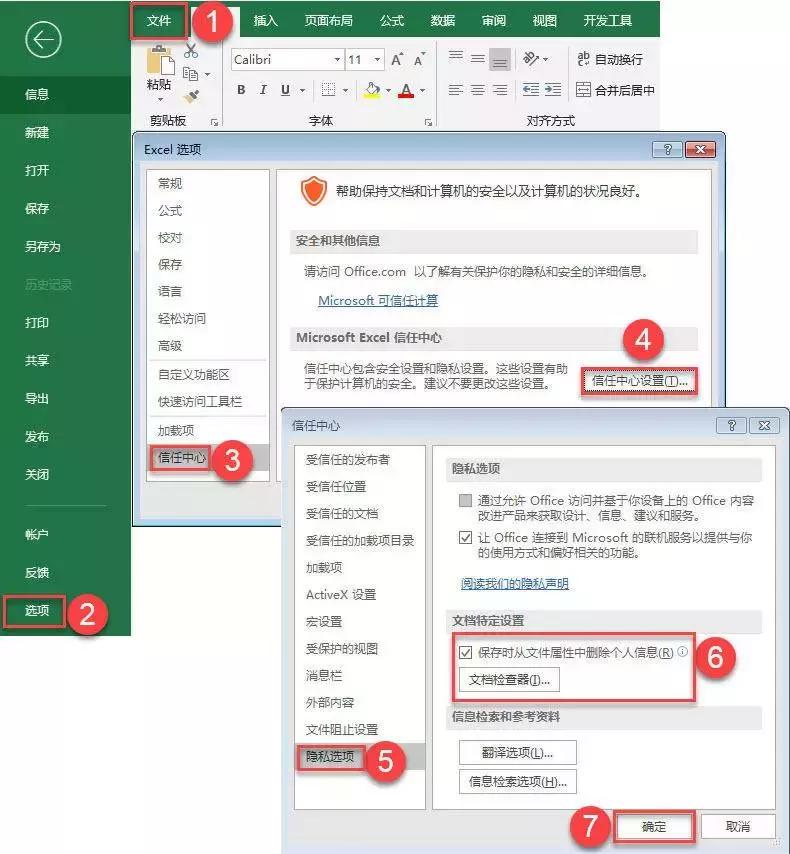Open the underline style dropdown arrow
This screenshot has height=854, width=790.
tap(302, 90)
